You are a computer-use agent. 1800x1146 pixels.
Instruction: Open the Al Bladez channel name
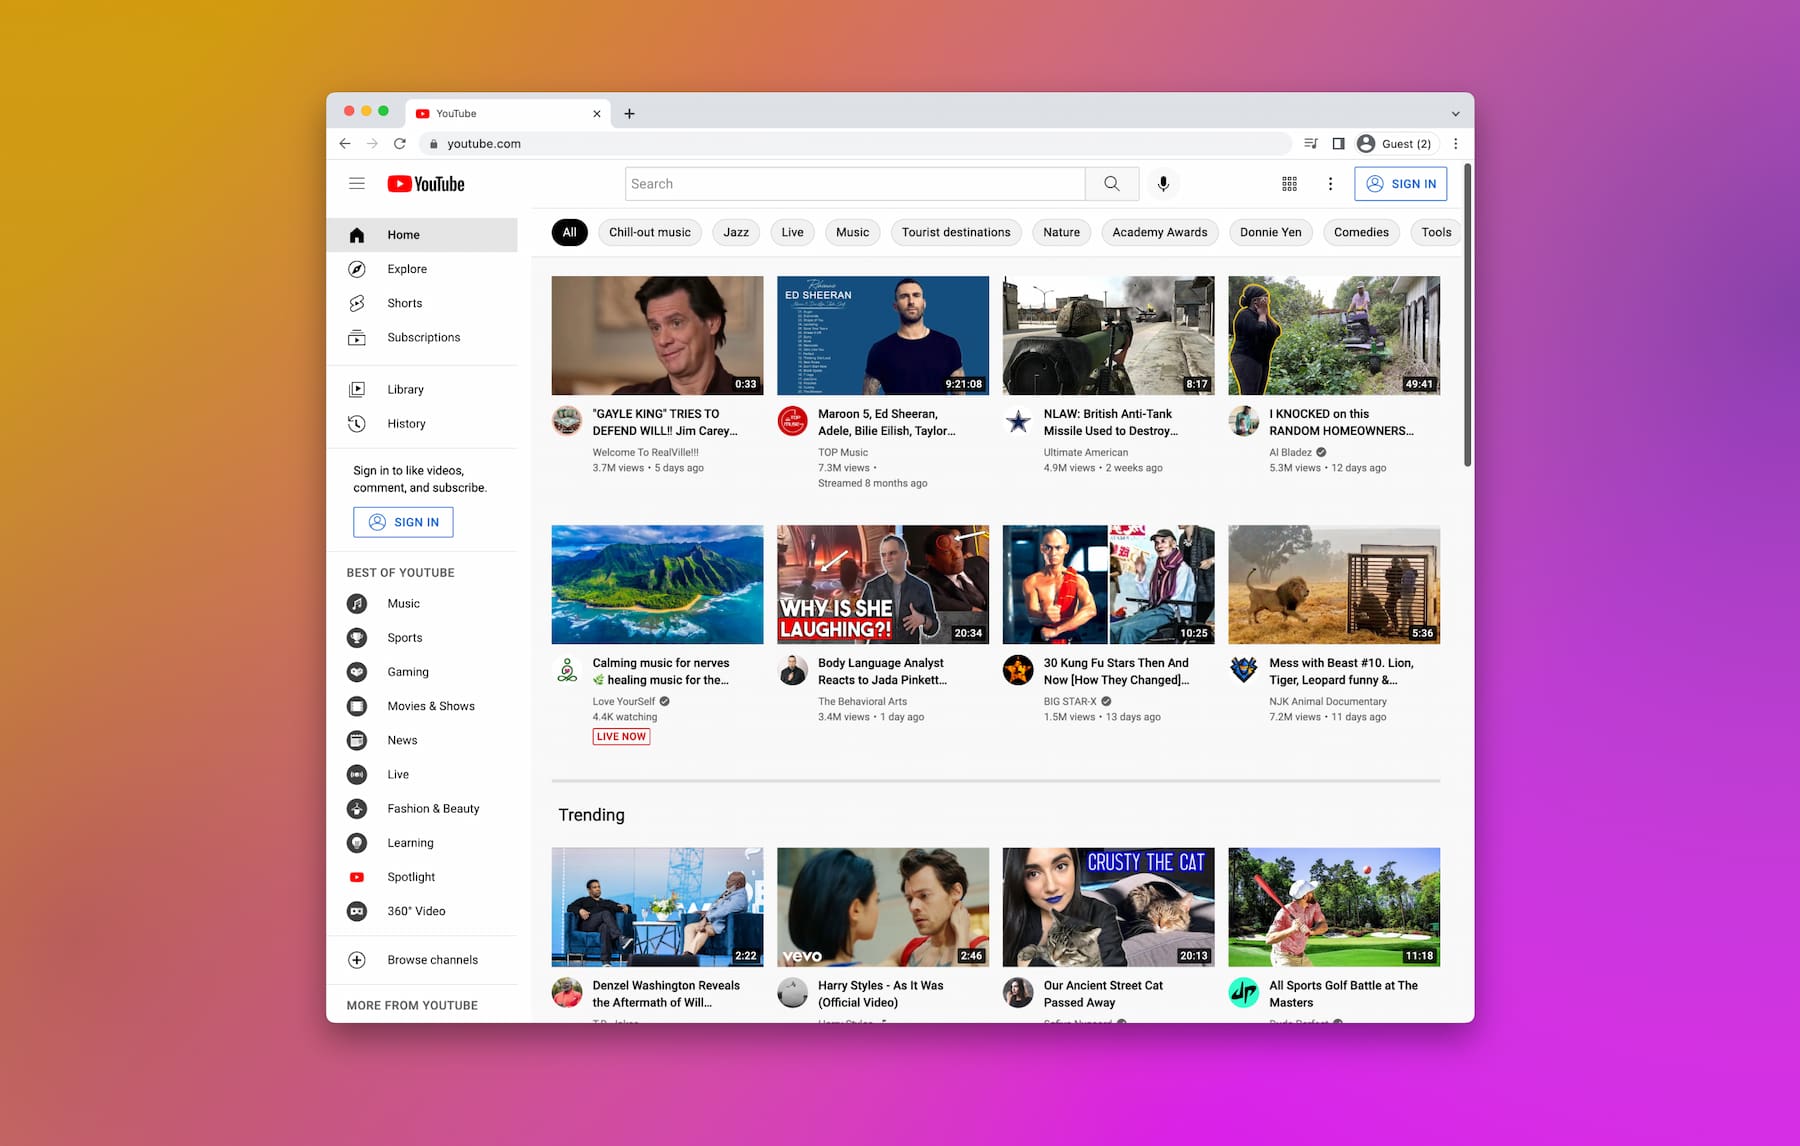pos(1290,452)
